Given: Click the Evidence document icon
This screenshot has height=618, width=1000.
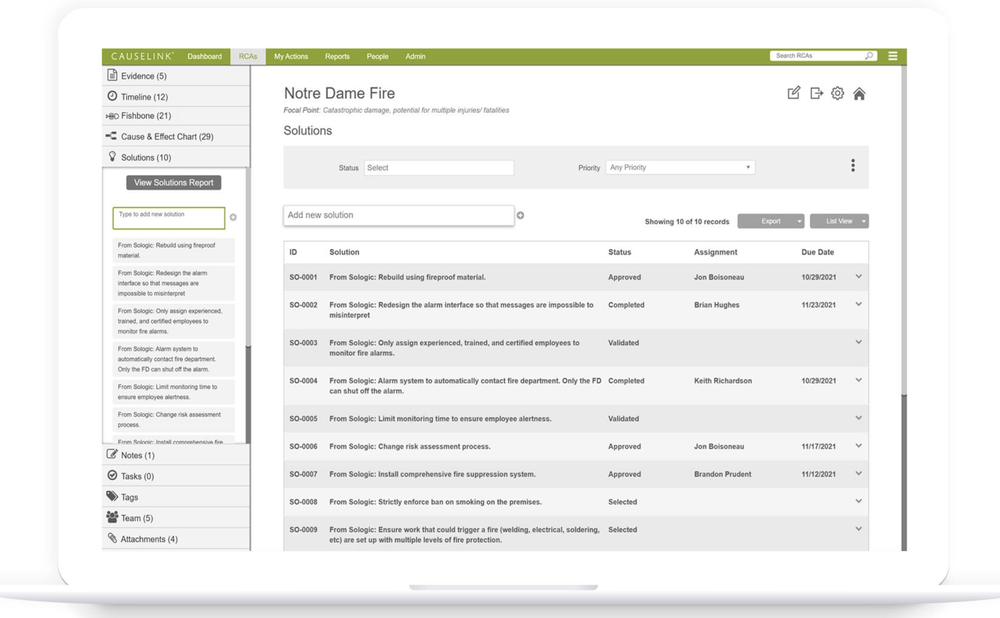Looking at the screenshot, I should click(x=112, y=75).
